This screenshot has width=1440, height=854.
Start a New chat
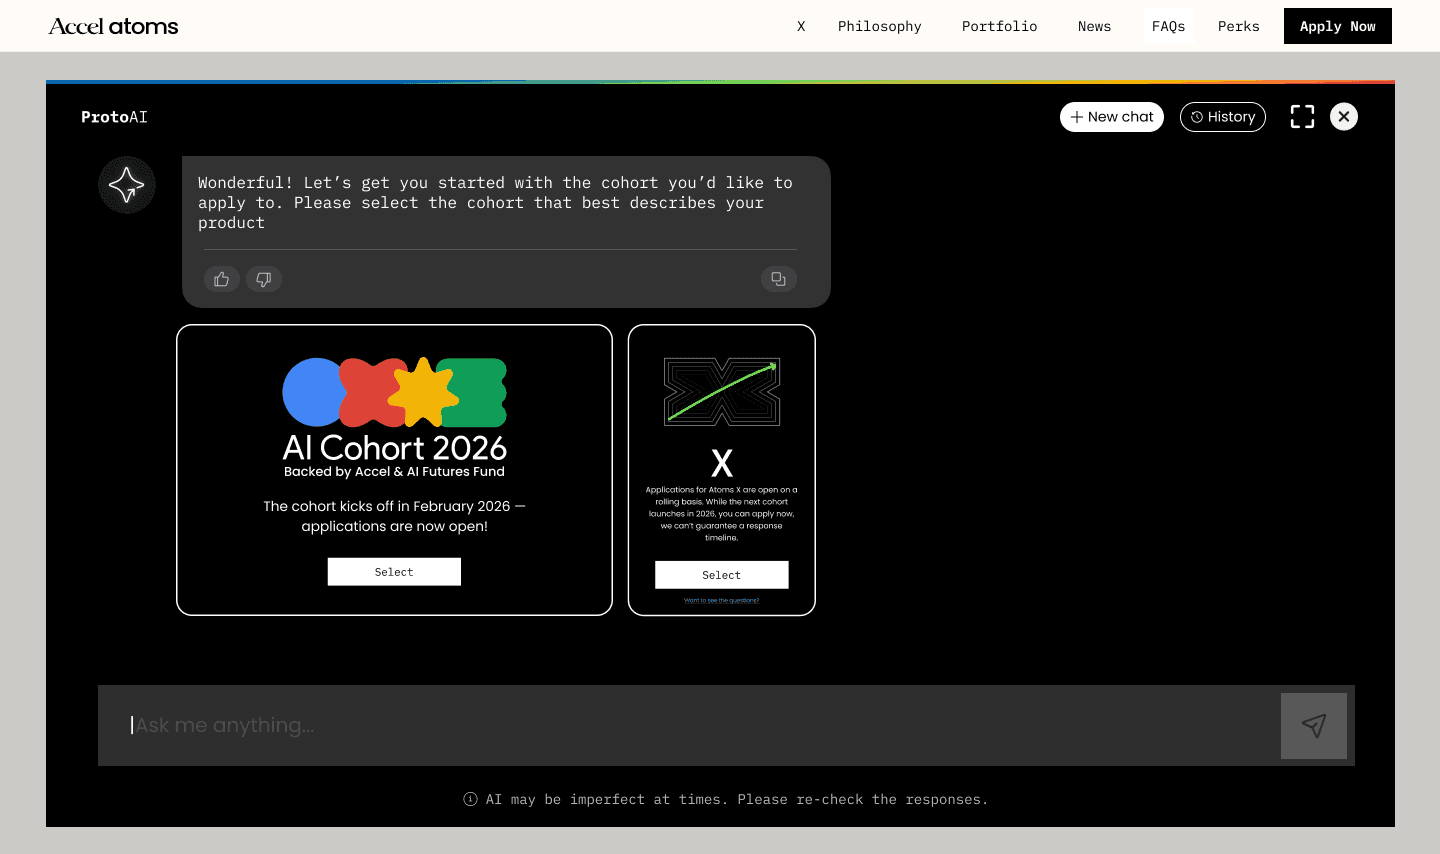pos(1112,117)
